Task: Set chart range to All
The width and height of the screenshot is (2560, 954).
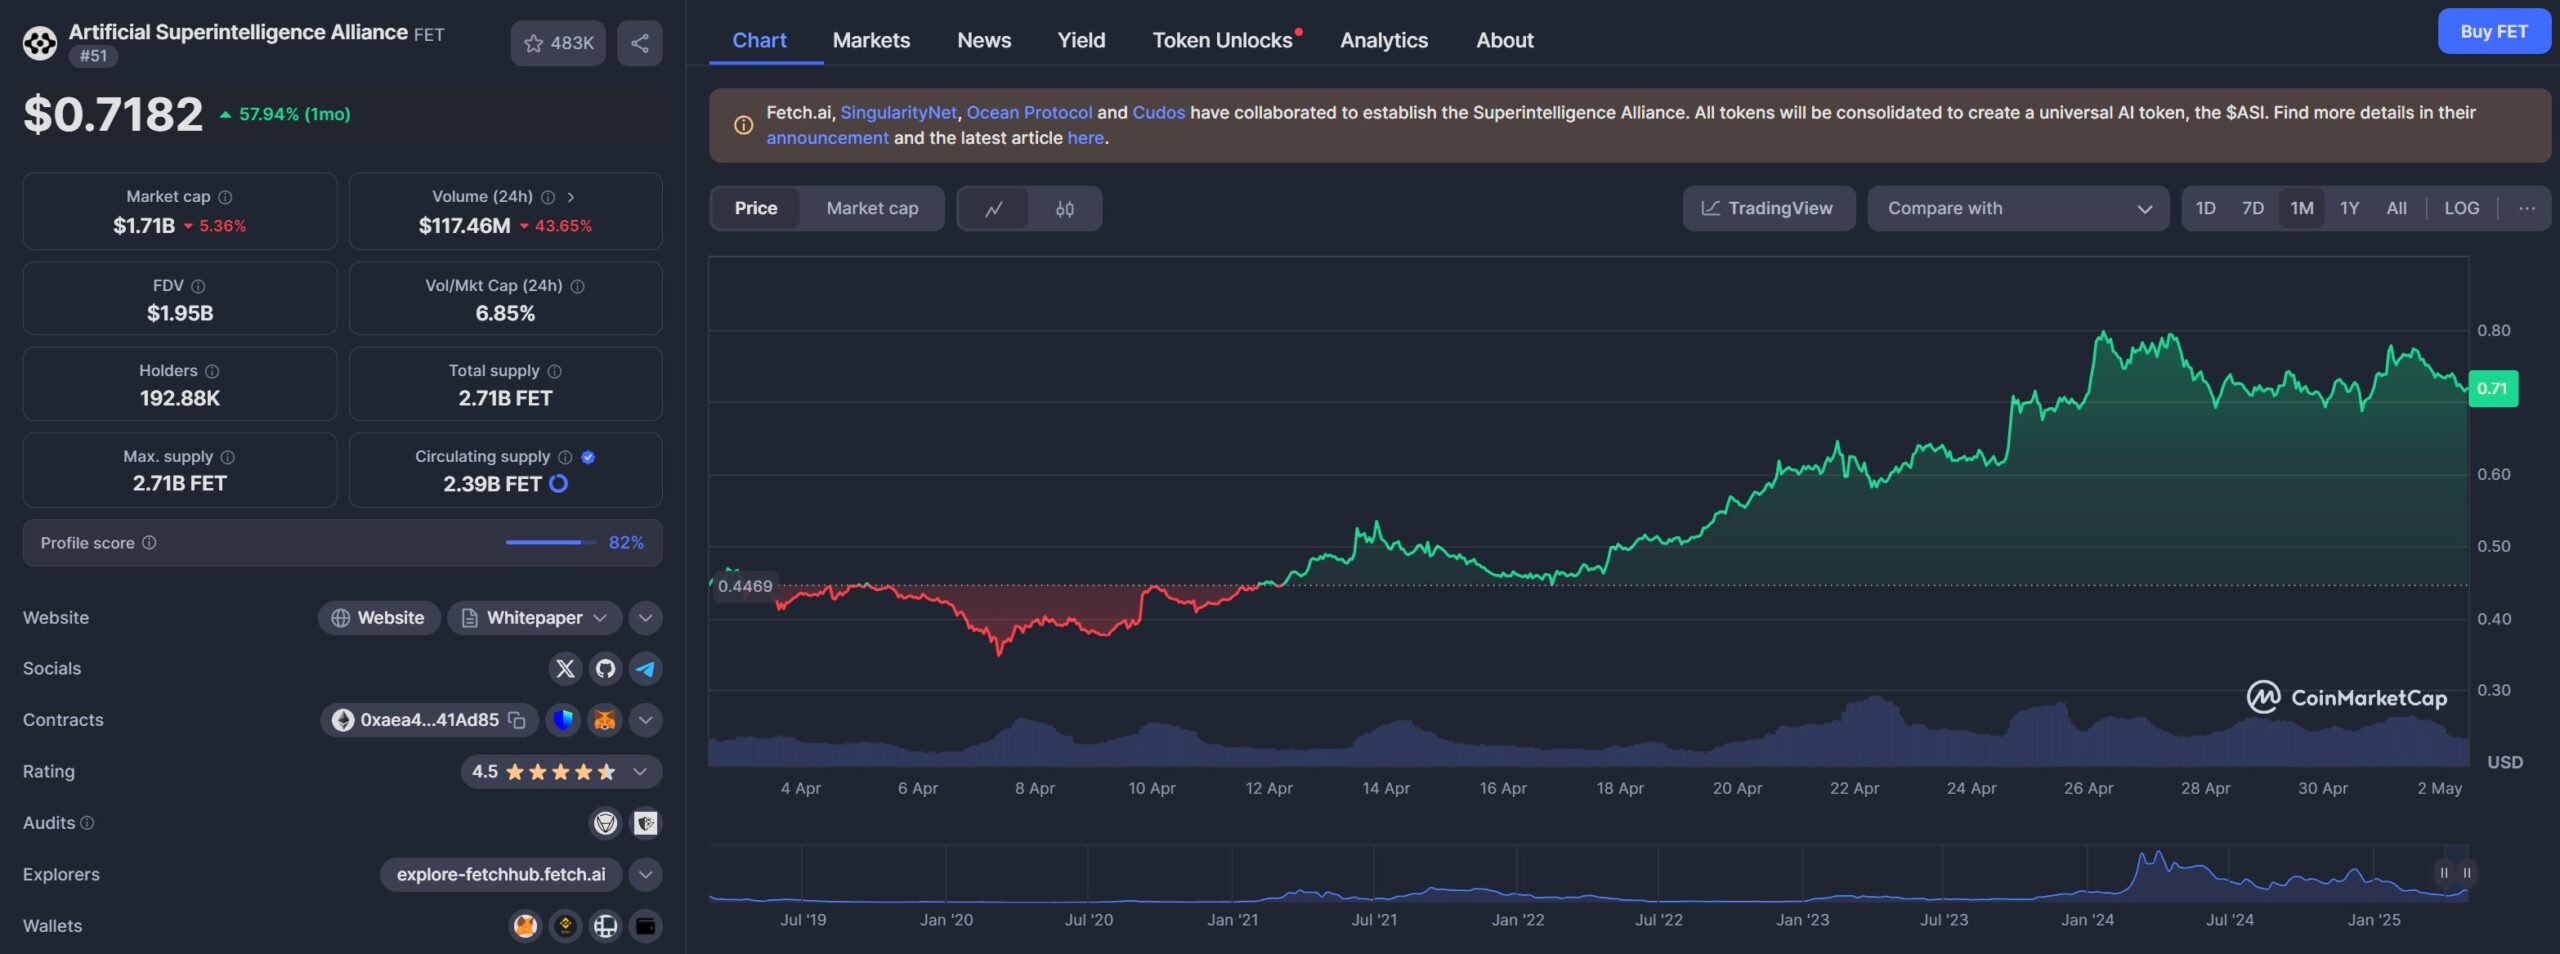Action: click(x=2396, y=208)
